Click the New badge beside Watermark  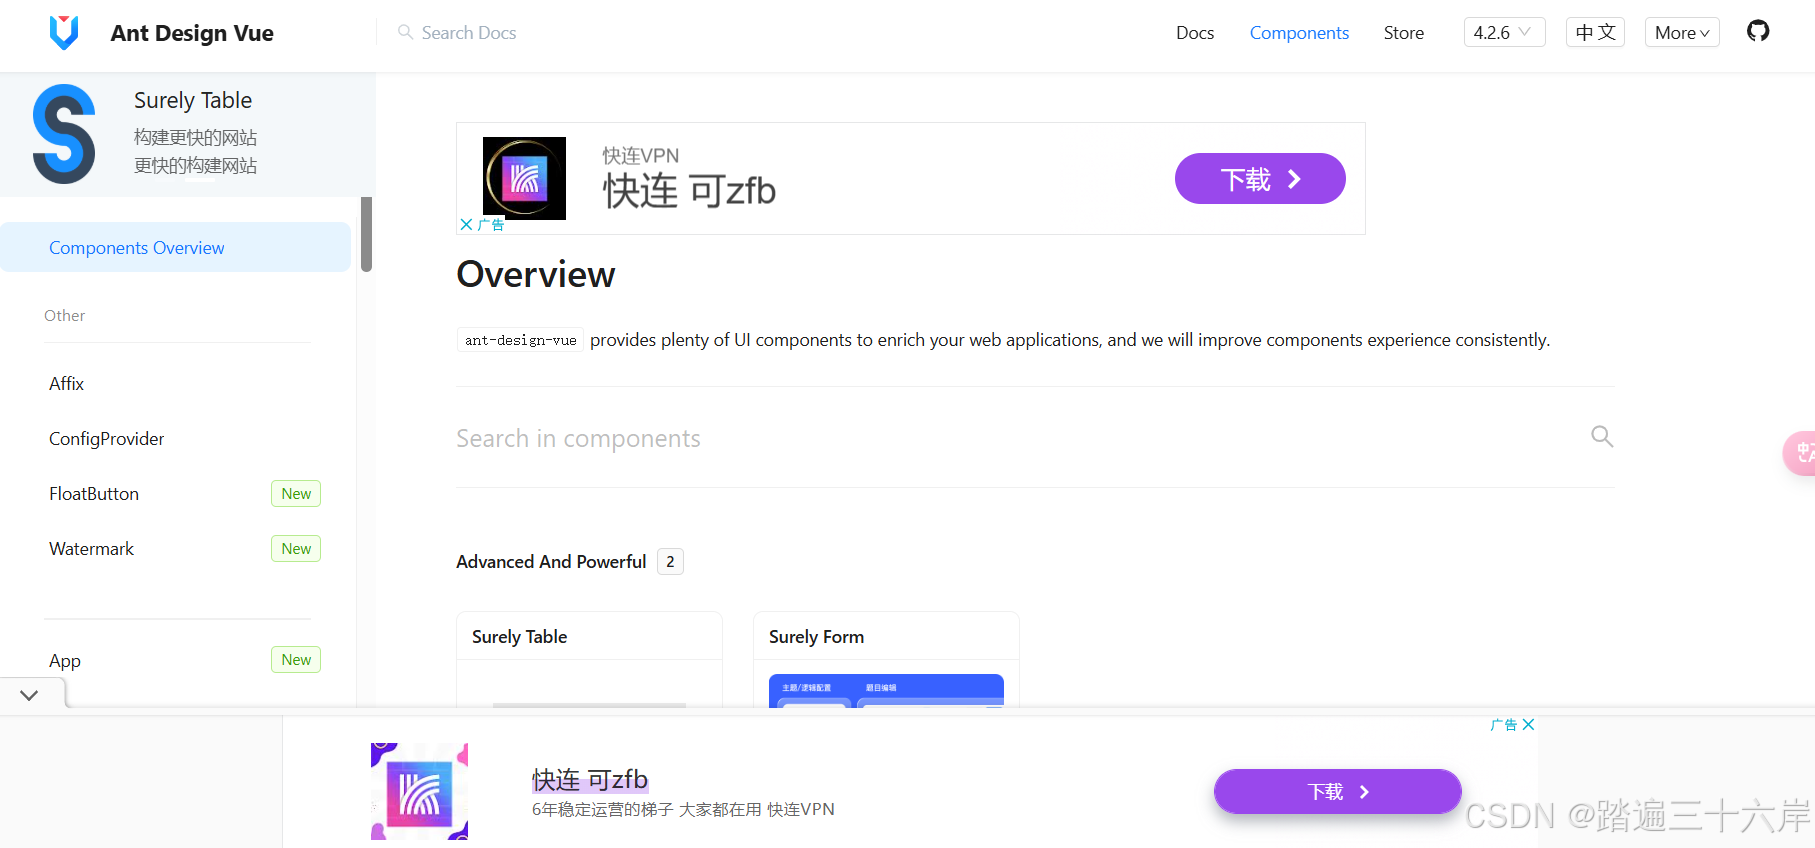(x=296, y=549)
